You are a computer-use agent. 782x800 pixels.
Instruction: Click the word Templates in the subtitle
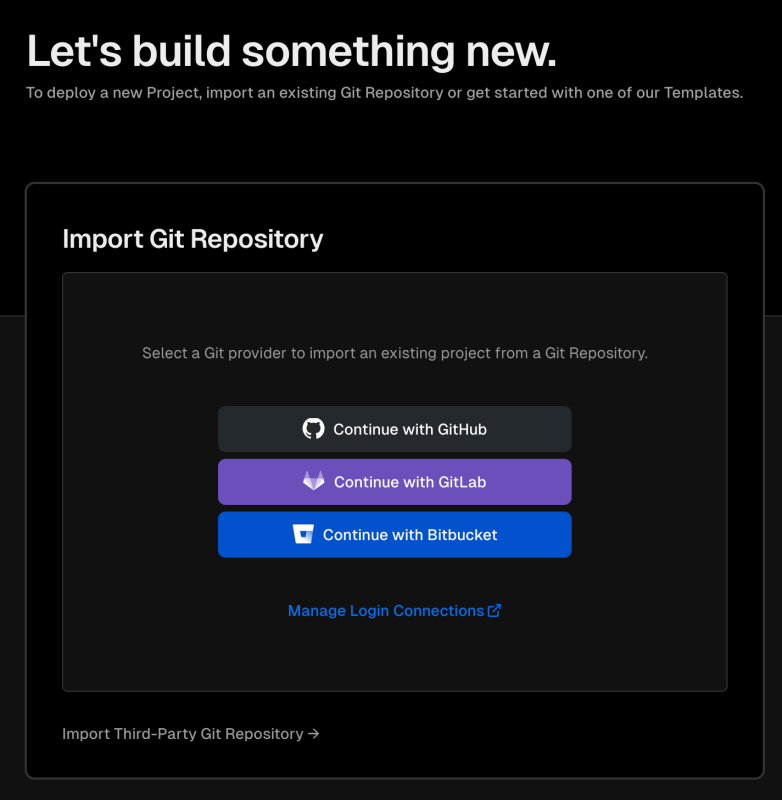[703, 93]
